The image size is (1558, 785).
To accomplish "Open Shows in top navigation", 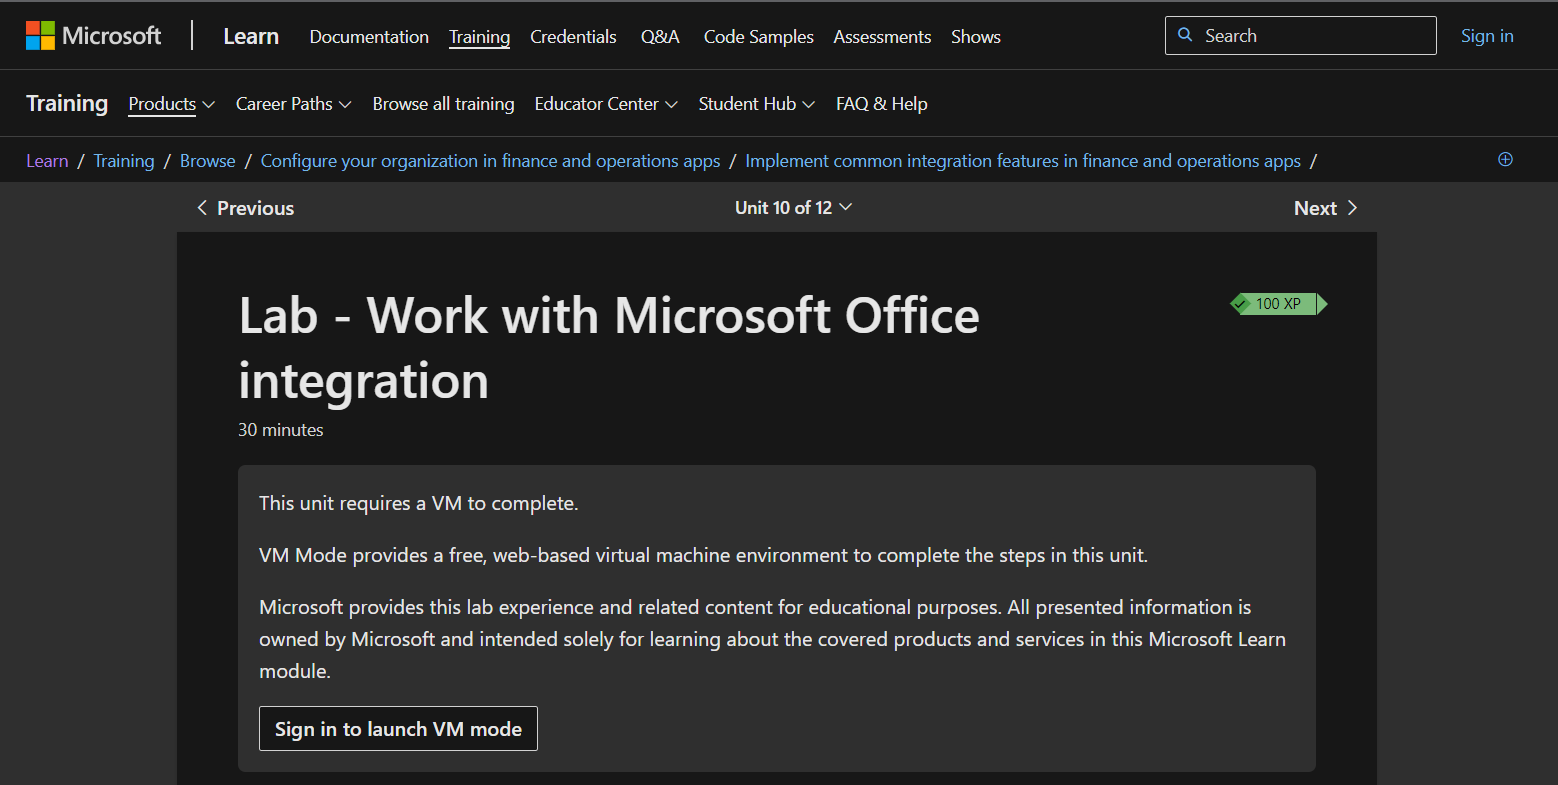I will tap(976, 37).
